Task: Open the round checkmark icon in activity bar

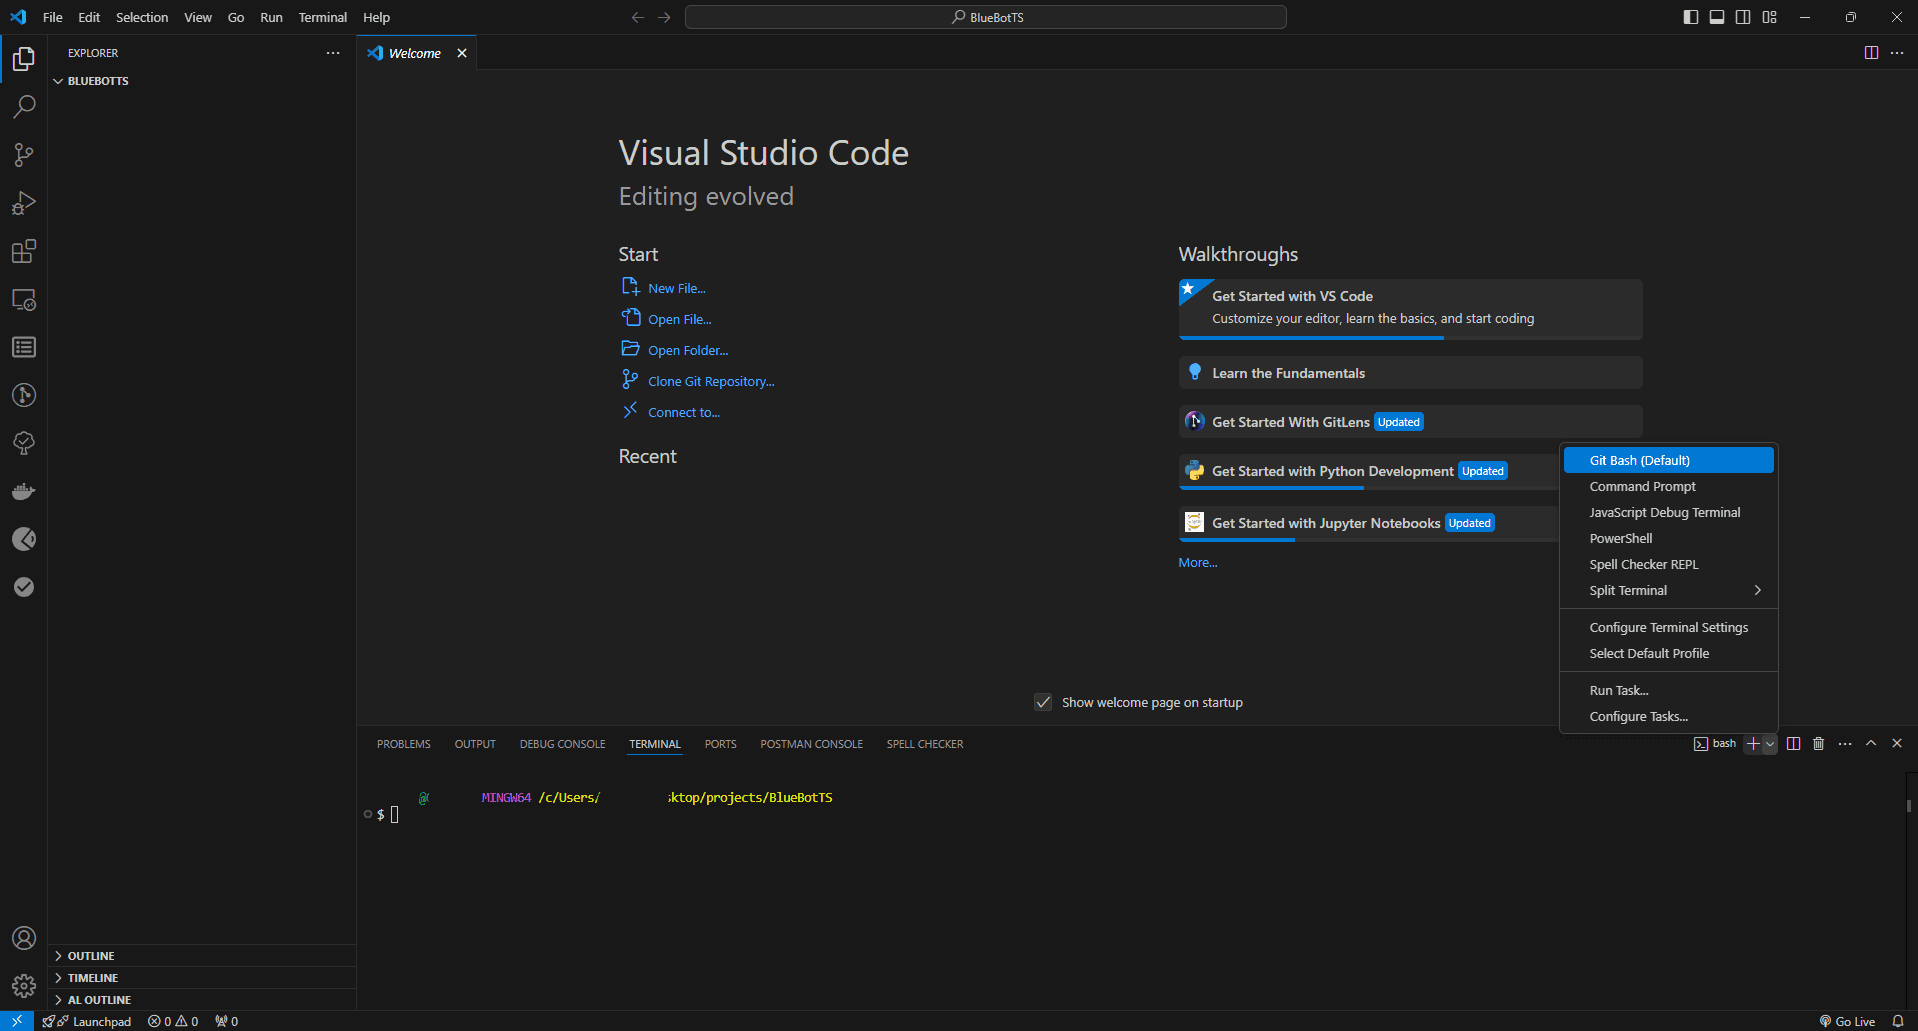Action: pos(24,587)
